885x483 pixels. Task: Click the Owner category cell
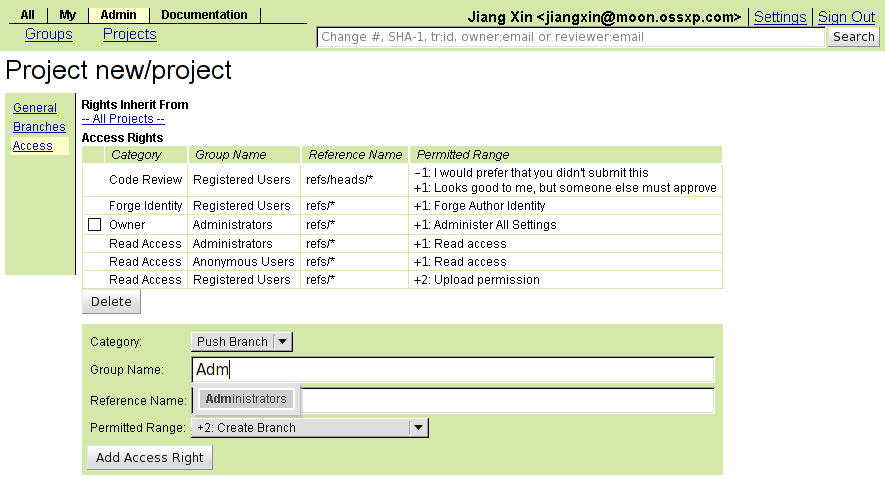point(146,225)
